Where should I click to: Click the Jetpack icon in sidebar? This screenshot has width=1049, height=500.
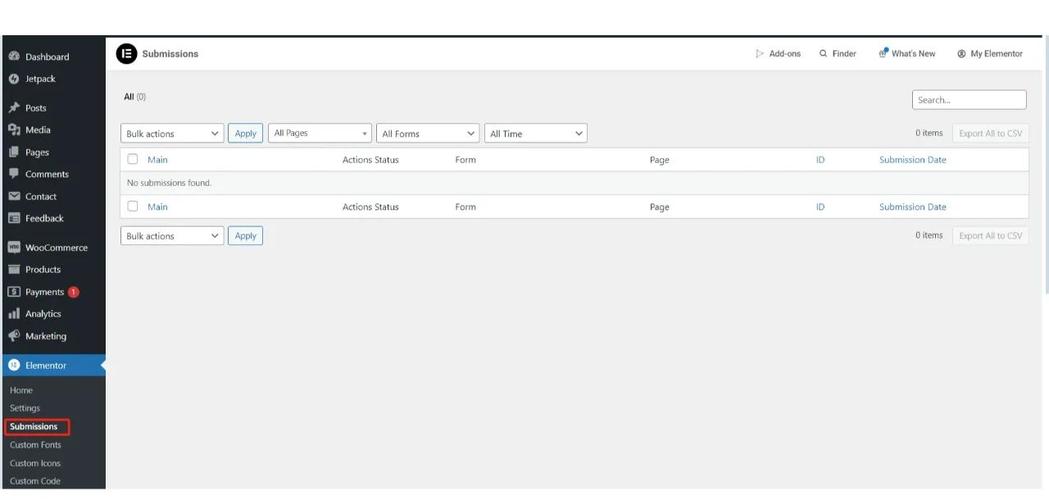pos(14,79)
